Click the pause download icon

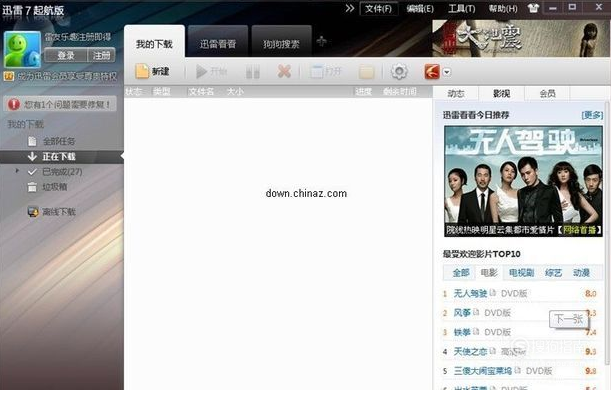(253, 72)
